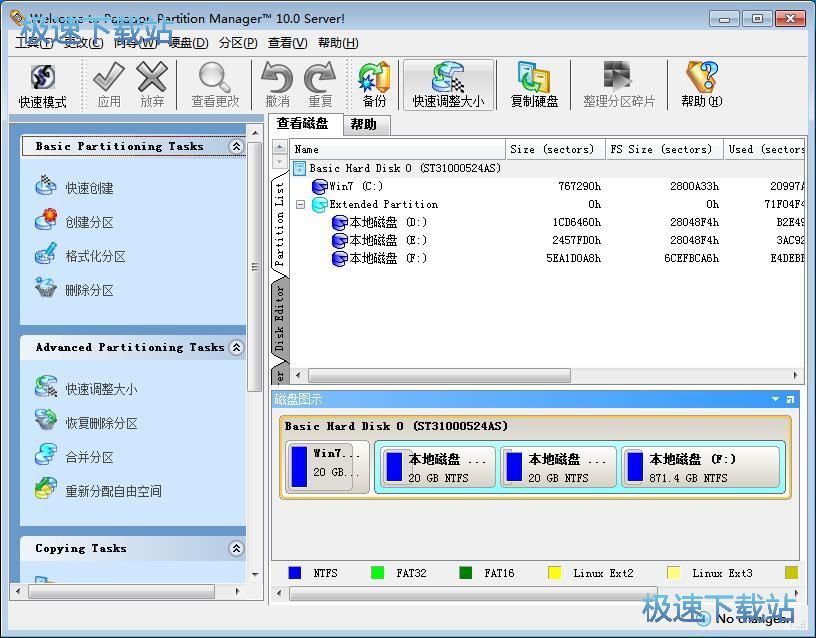
Task: Collapse Basic Partitioning Tasks section
Action: [236, 146]
